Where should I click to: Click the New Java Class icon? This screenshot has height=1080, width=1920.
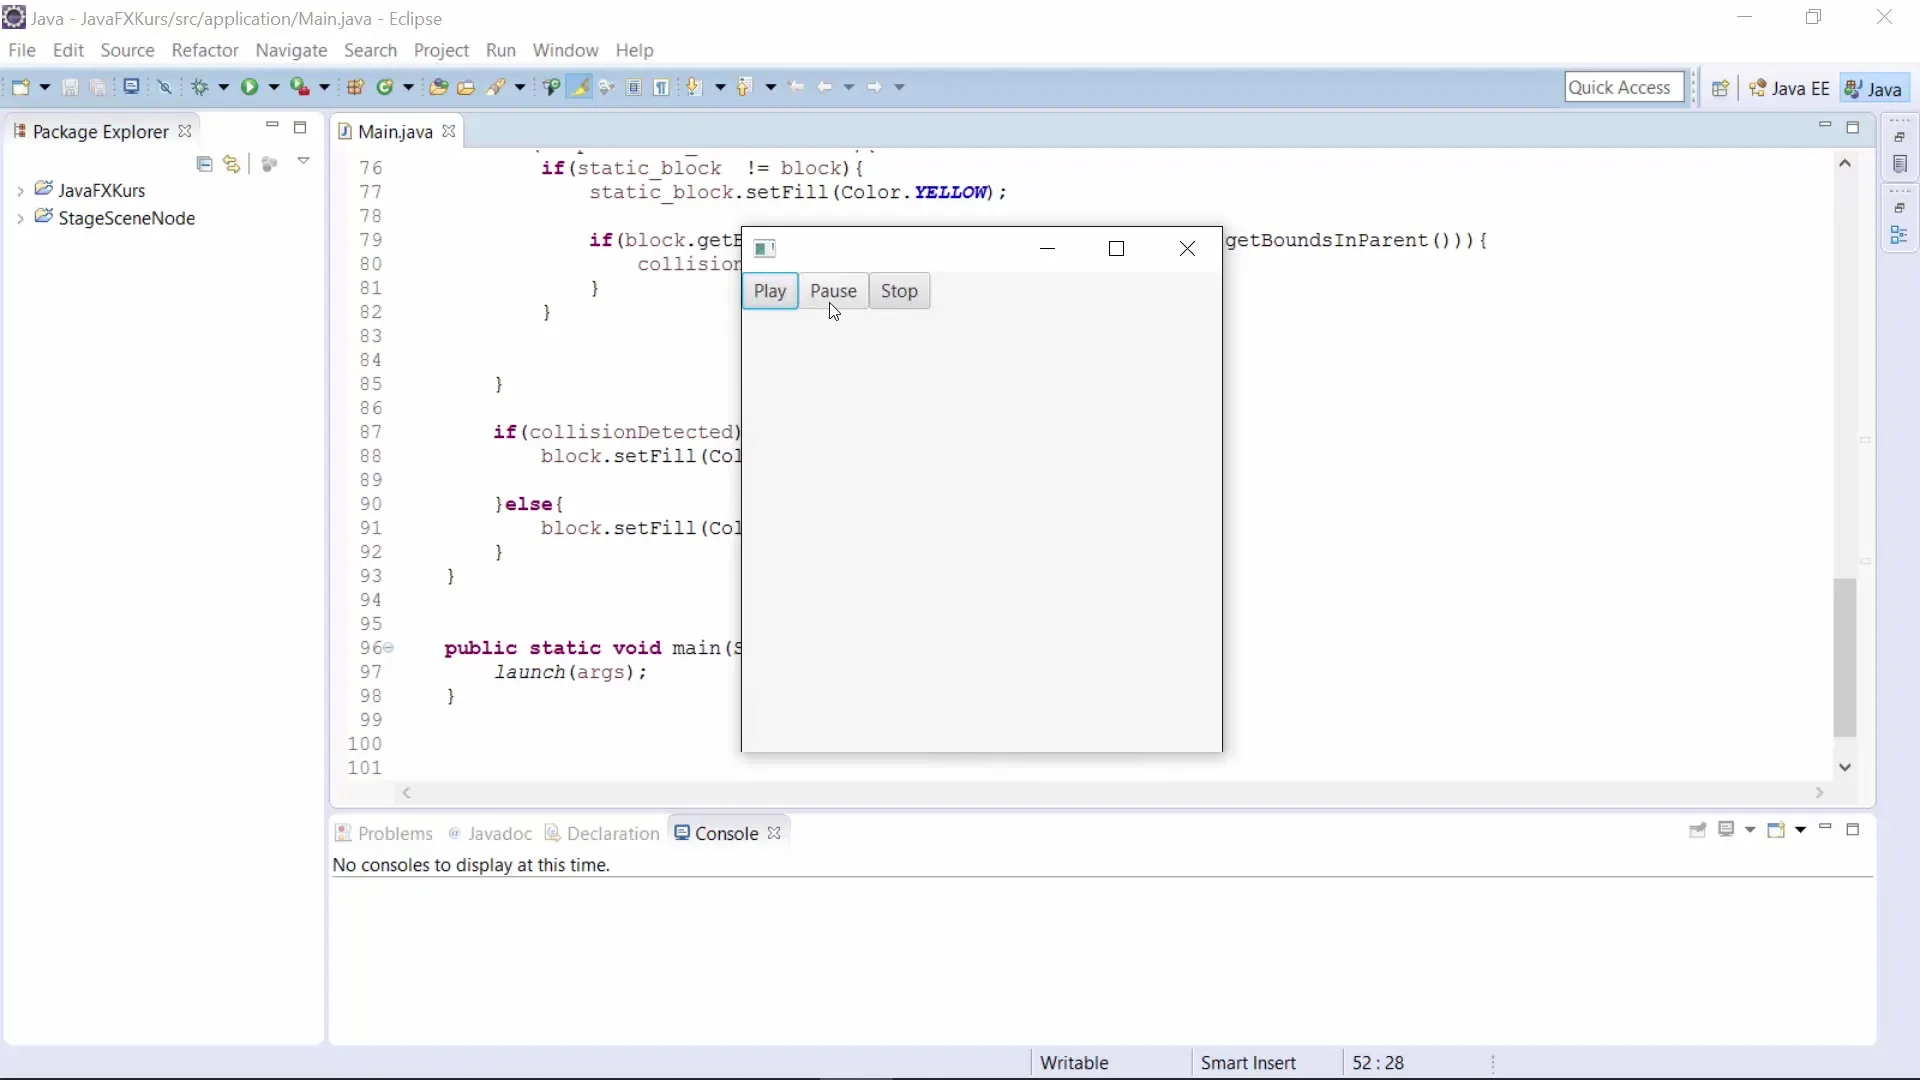tap(385, 87)
